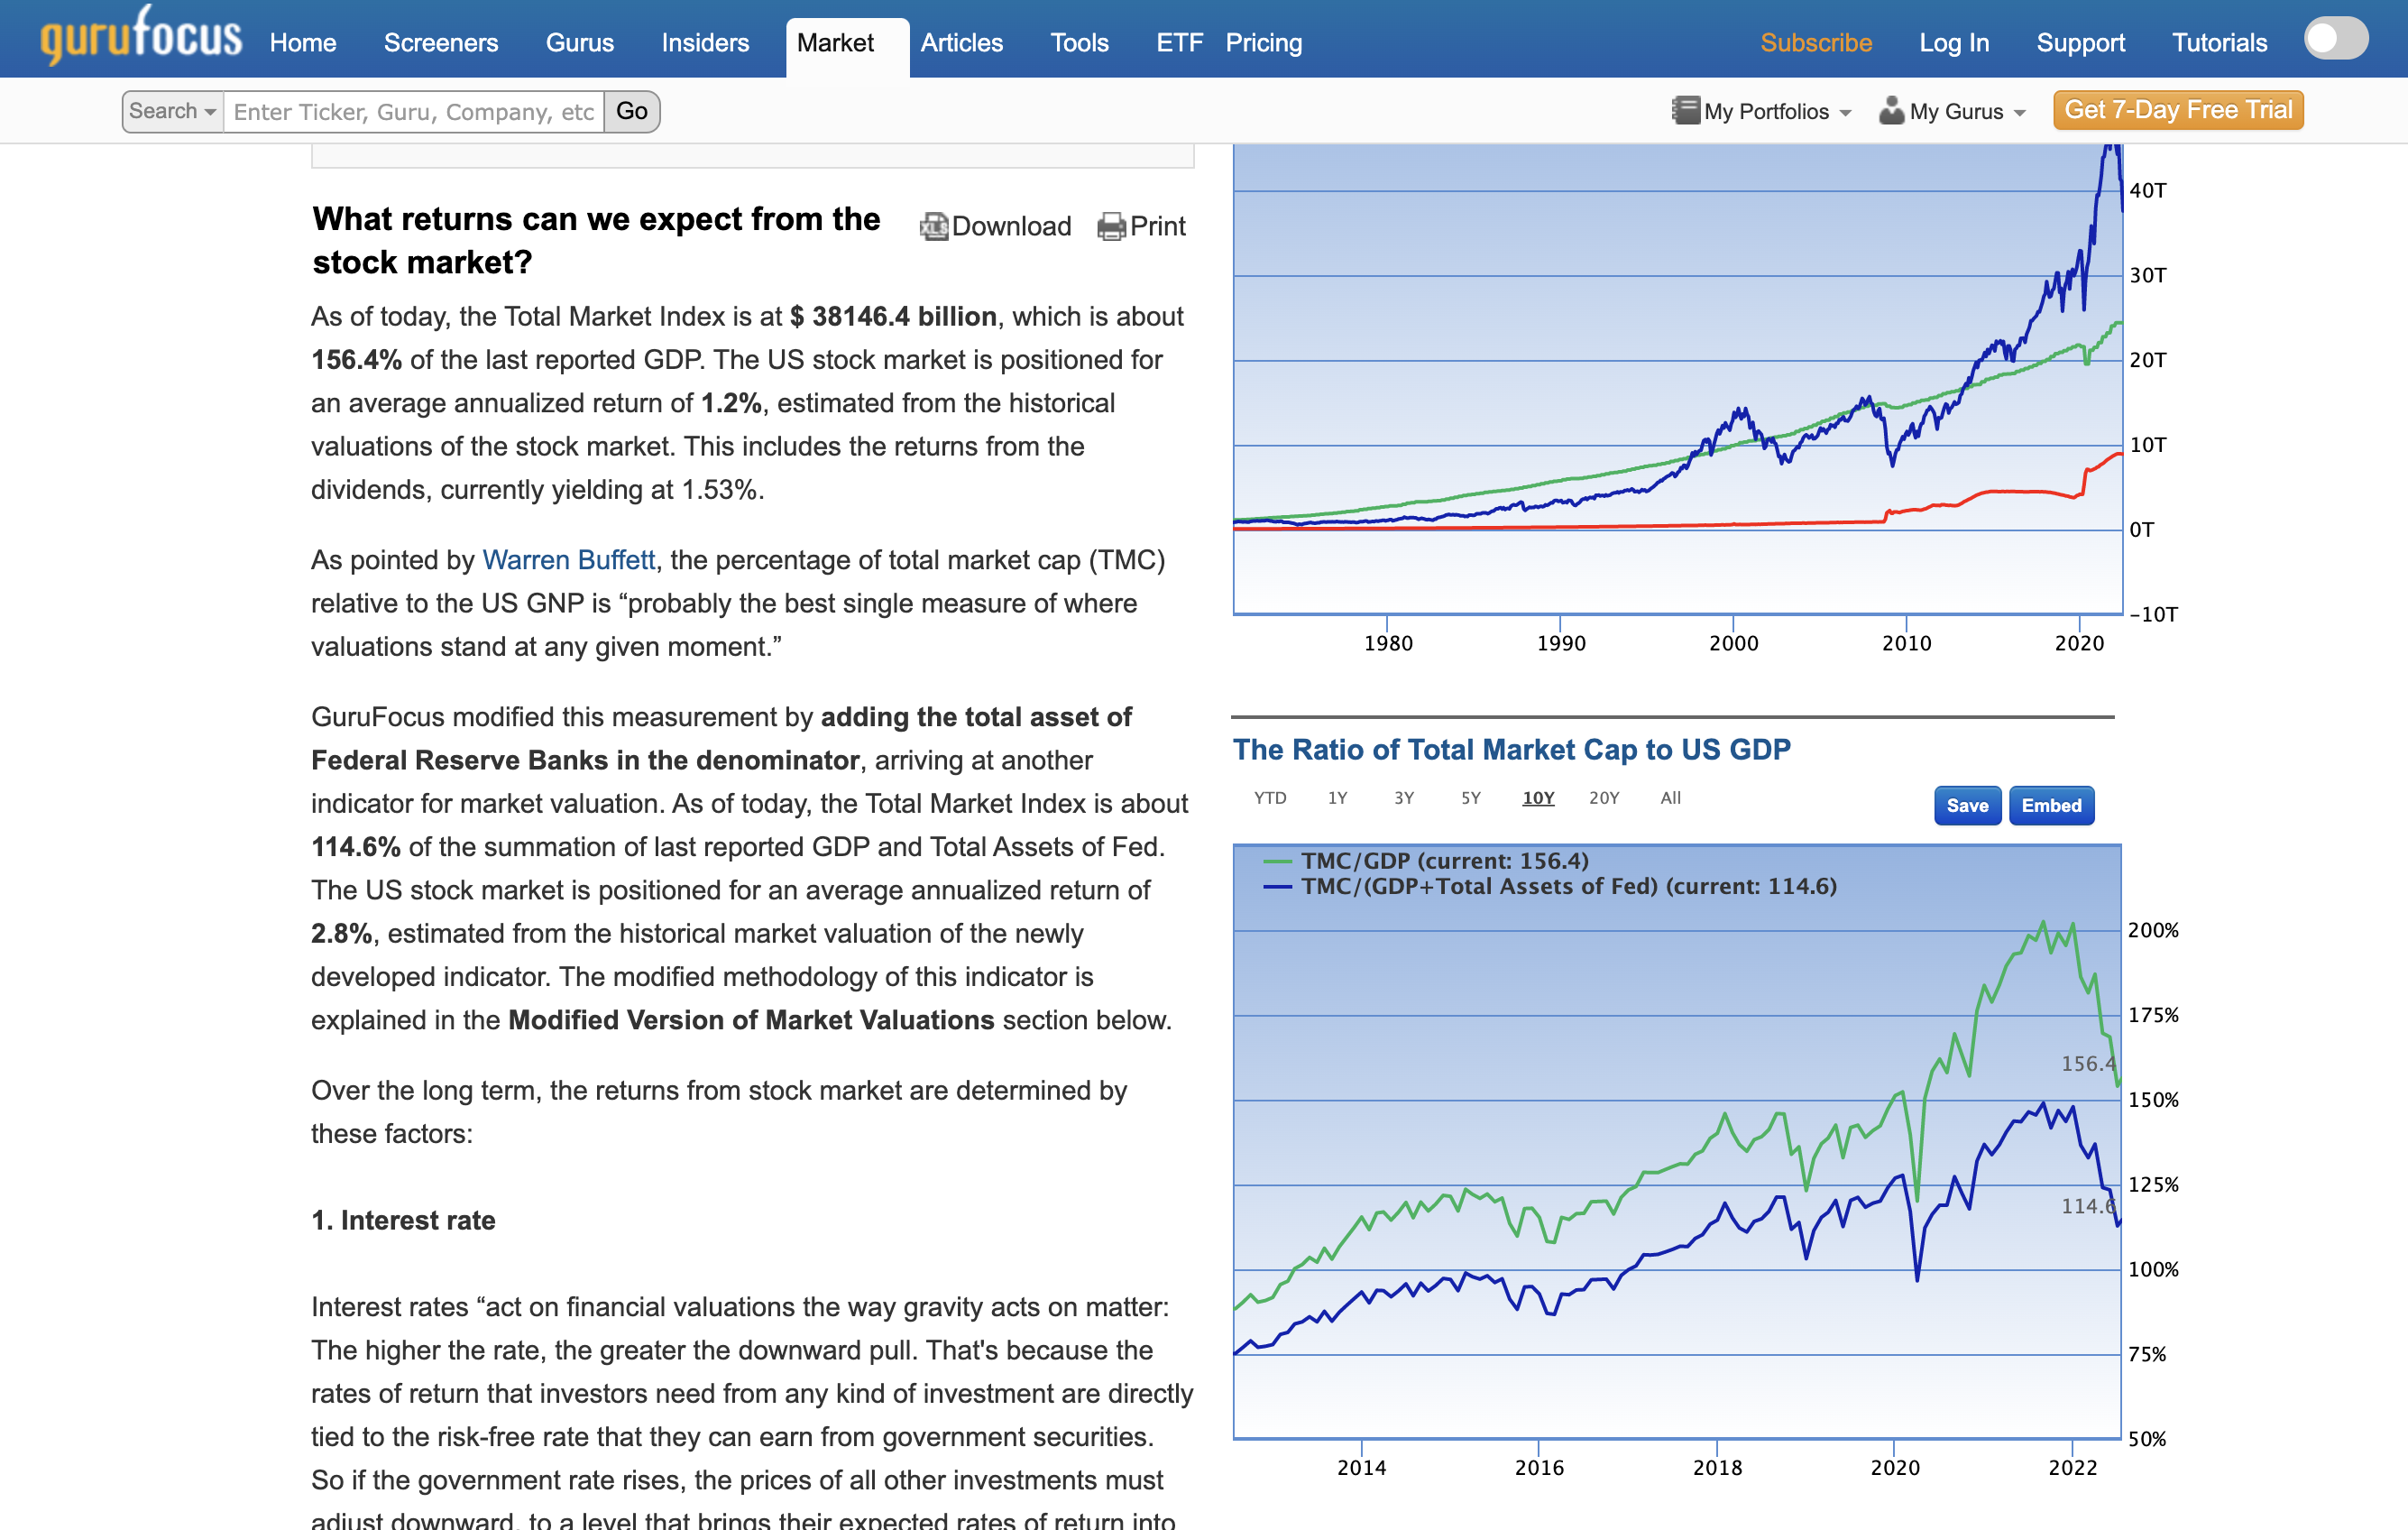Switch chart range to 5Y
Screen dimensions: 2408x1530
coord(1470,798)
